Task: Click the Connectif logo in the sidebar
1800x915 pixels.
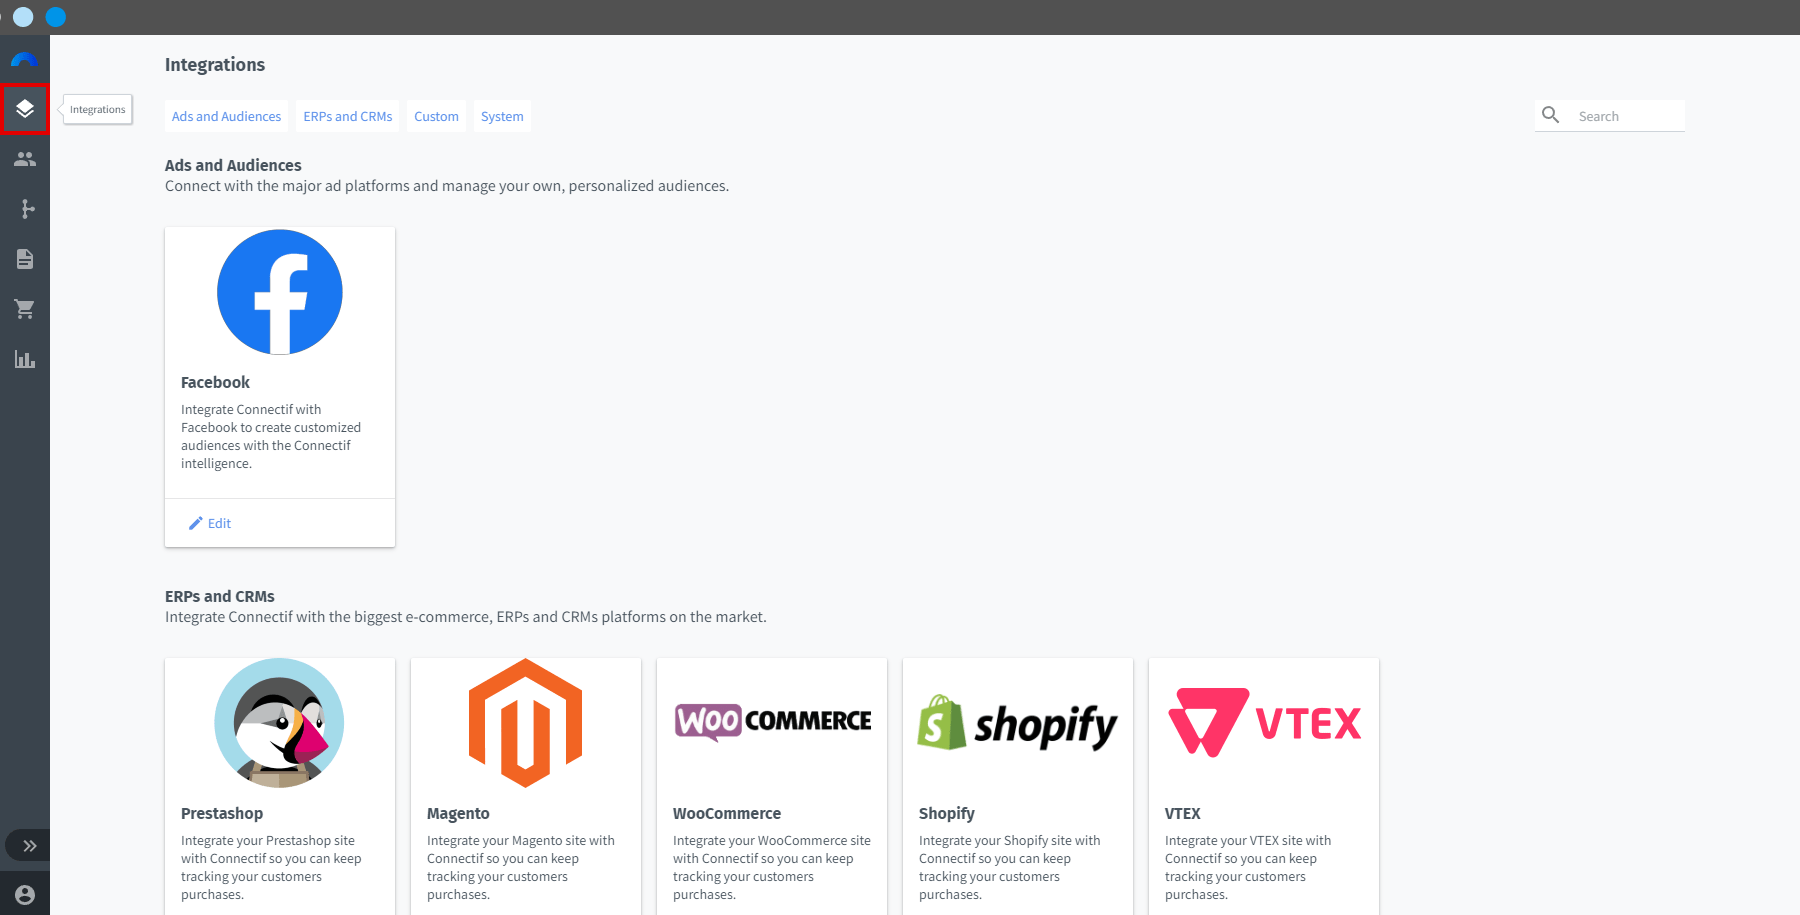Action: [24, 60]
